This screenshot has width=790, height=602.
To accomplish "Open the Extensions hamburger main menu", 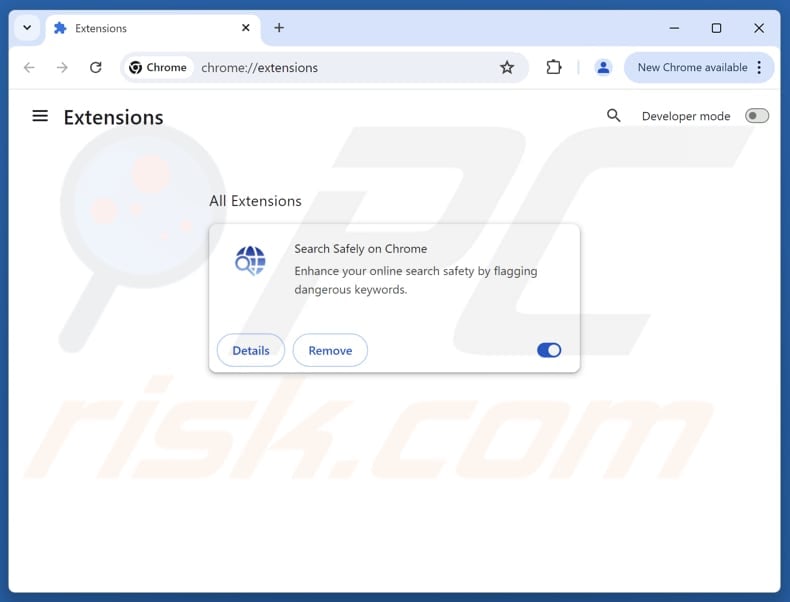I will [40, 116].
